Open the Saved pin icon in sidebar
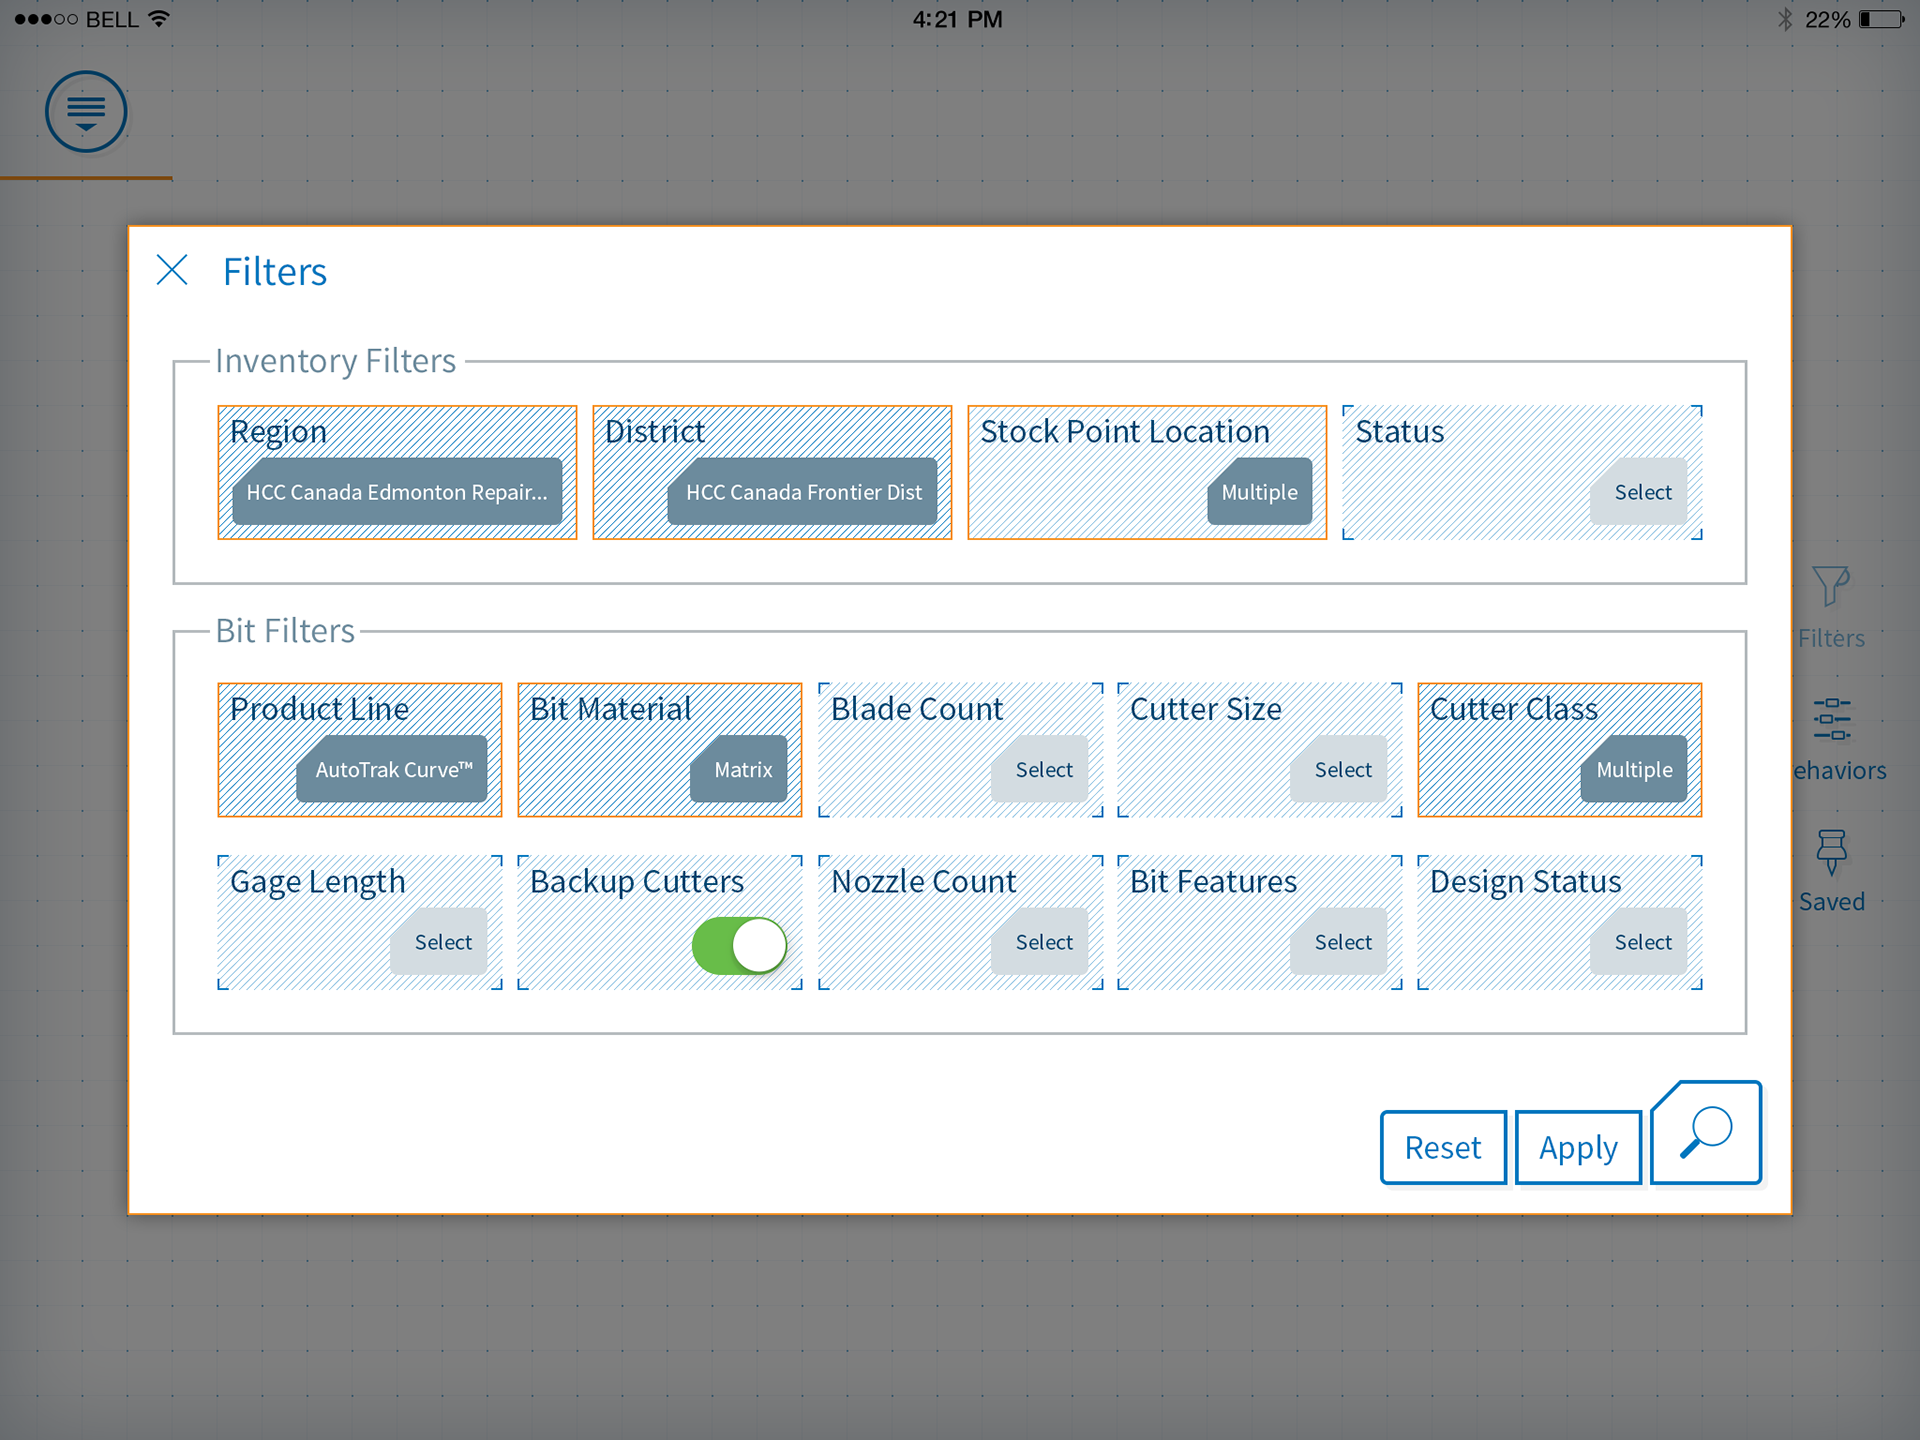This screenshot has height=1440, width=1920. pos(1831,851)
